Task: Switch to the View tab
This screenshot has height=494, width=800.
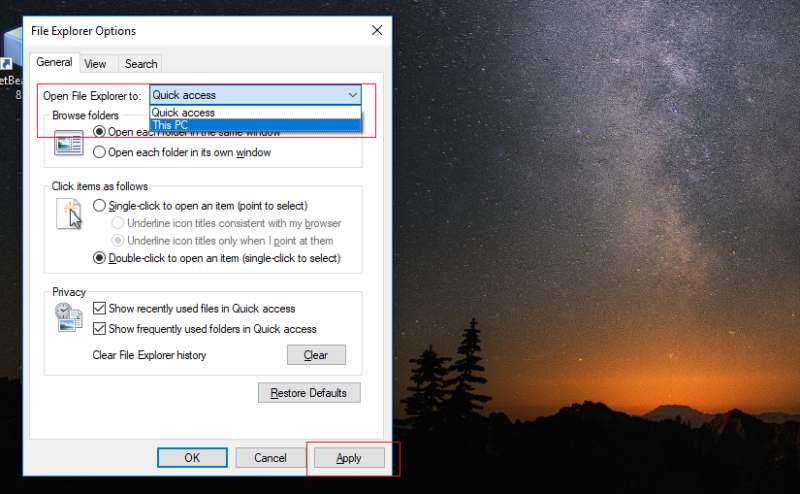Action: click(95, 64)
